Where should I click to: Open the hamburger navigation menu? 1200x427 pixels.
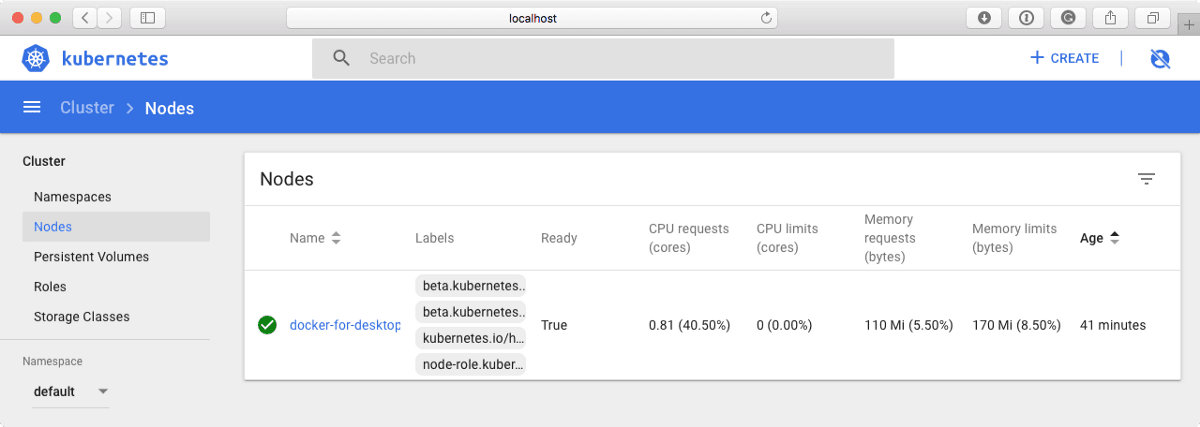coord(32,108)
